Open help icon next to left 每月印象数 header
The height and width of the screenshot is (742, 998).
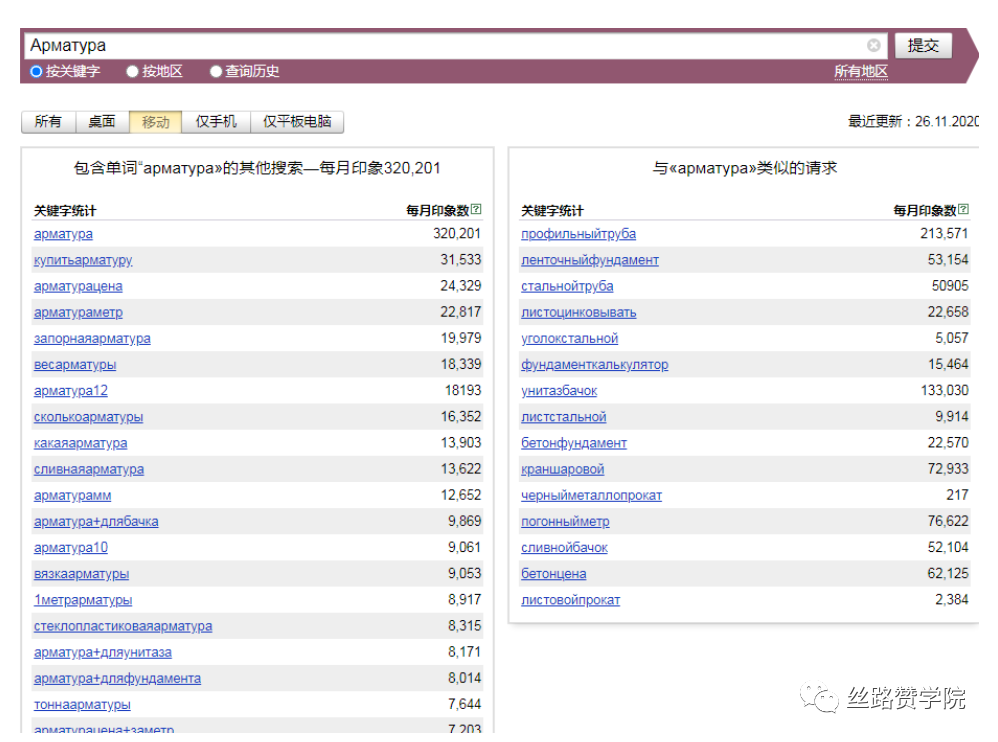pos(477,209)
